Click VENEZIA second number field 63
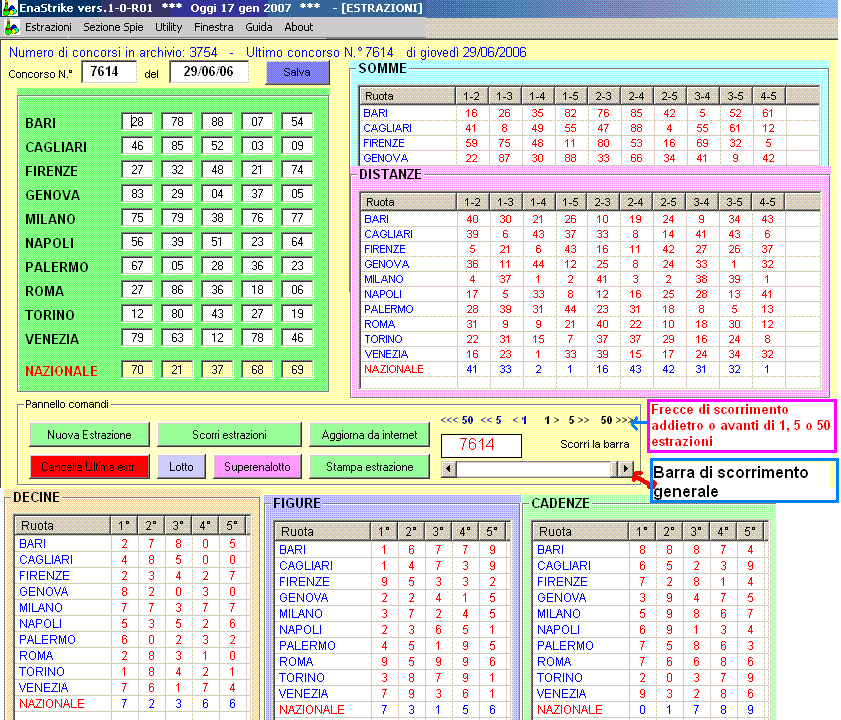 (x=177, y=338)
